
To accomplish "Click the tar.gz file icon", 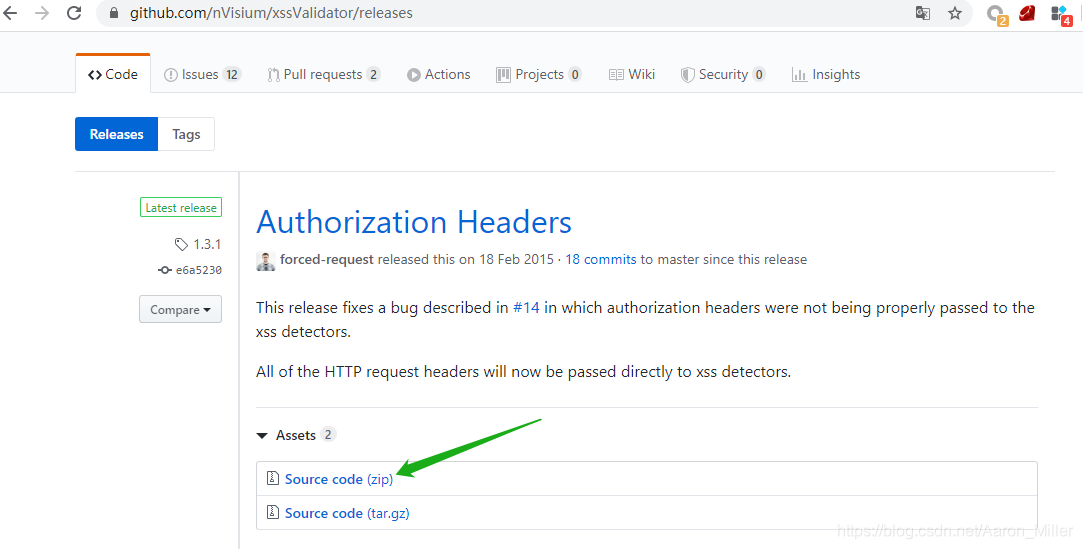I will point(273,512).
